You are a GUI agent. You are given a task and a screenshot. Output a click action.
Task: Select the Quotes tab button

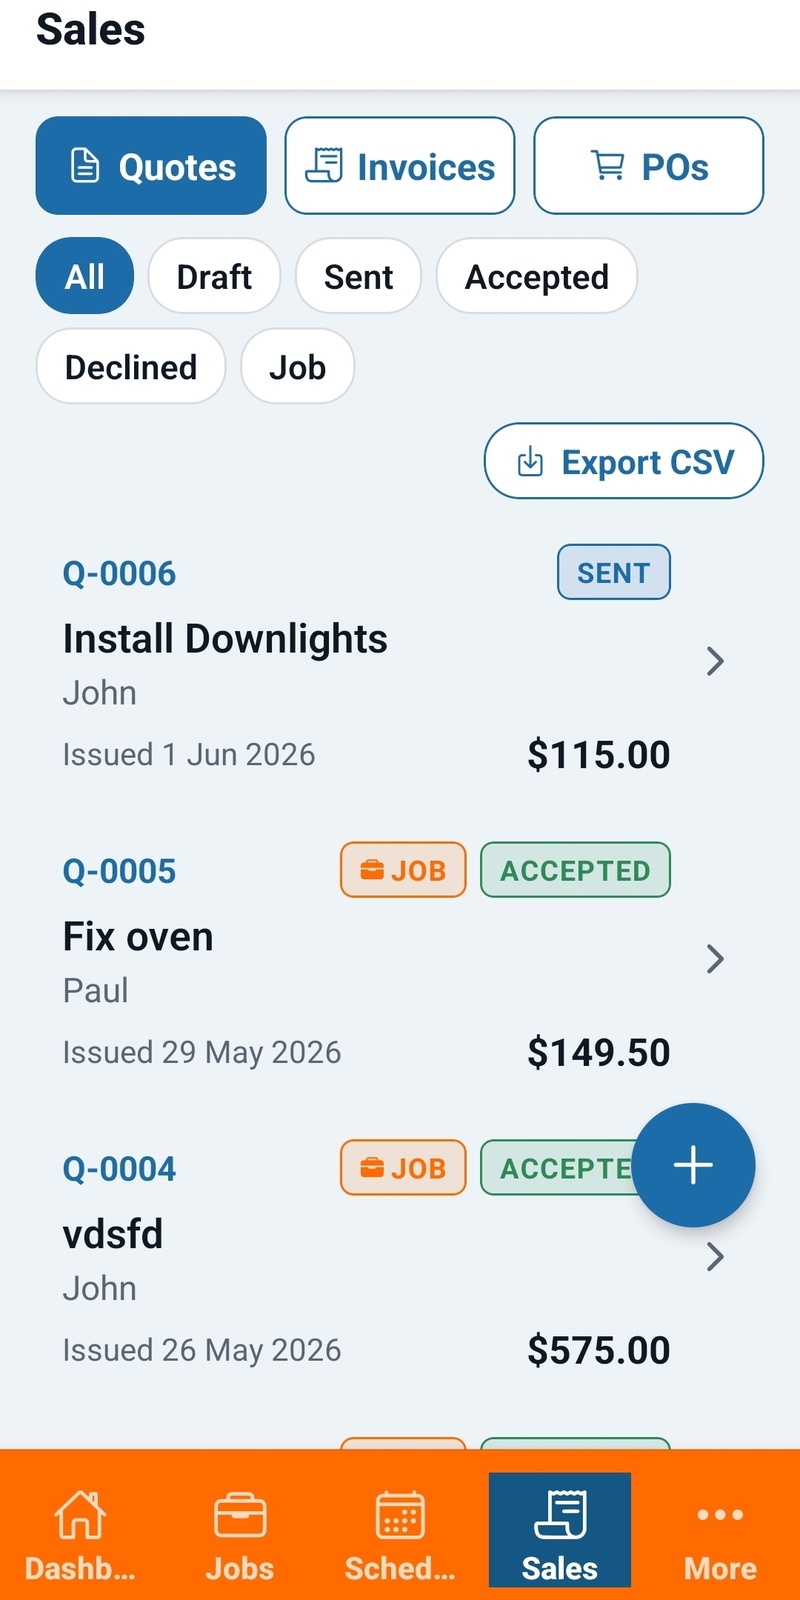[x=151, y=166]
